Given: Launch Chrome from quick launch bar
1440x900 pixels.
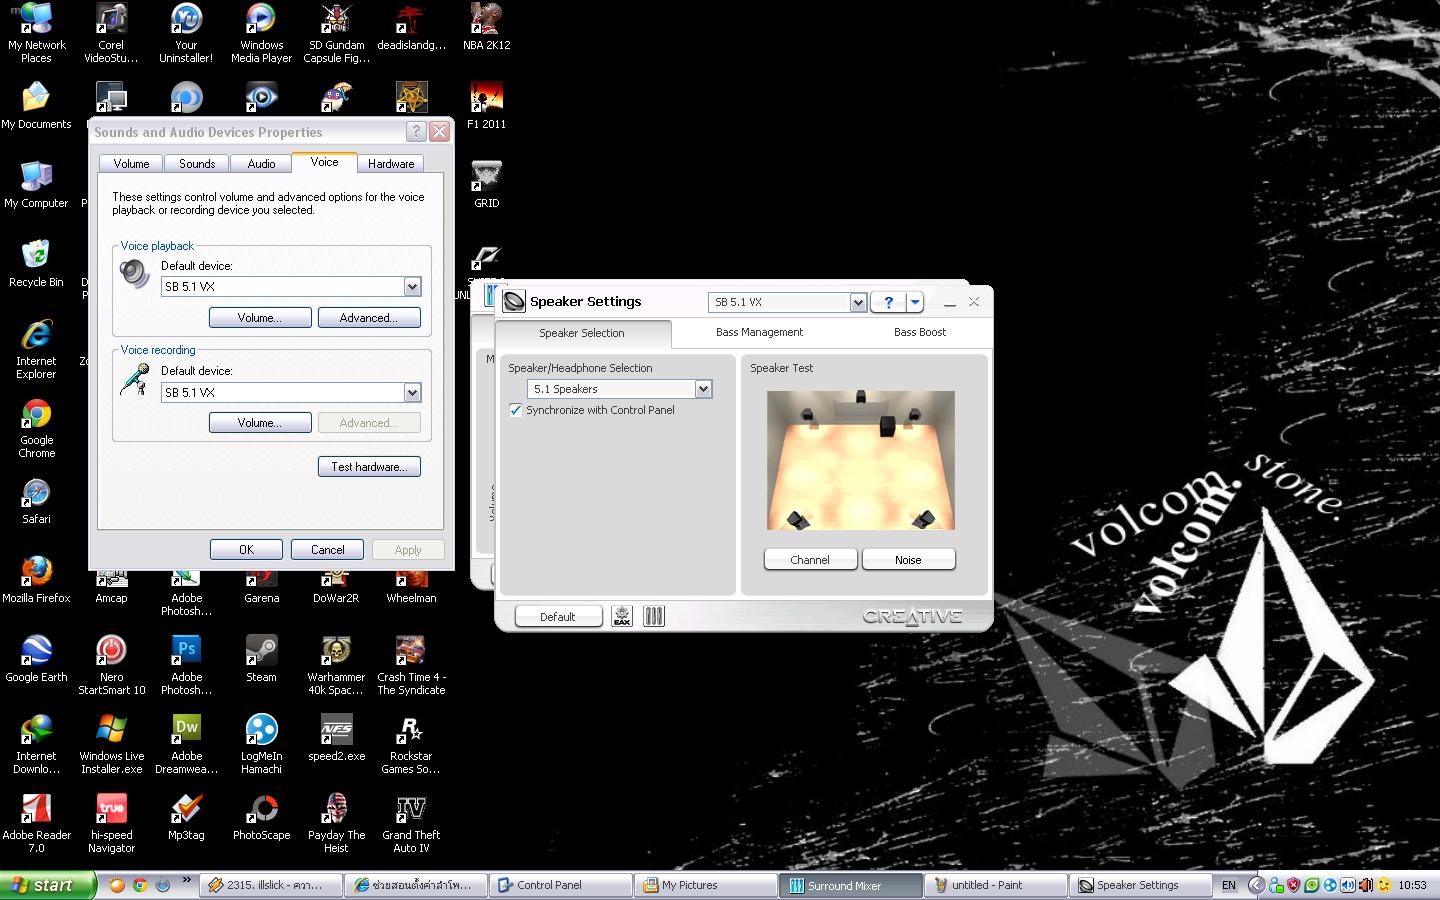Looking at the screenshot, I should click(140, 885).
